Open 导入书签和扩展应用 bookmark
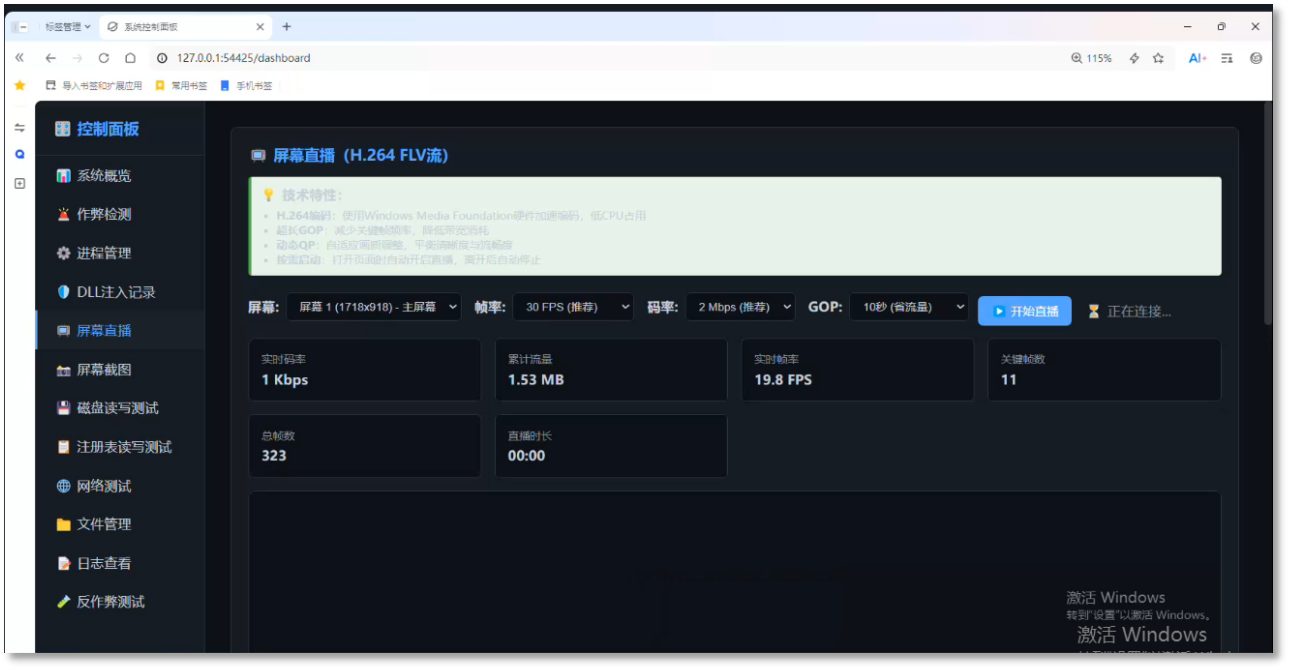 coord(95,86)
